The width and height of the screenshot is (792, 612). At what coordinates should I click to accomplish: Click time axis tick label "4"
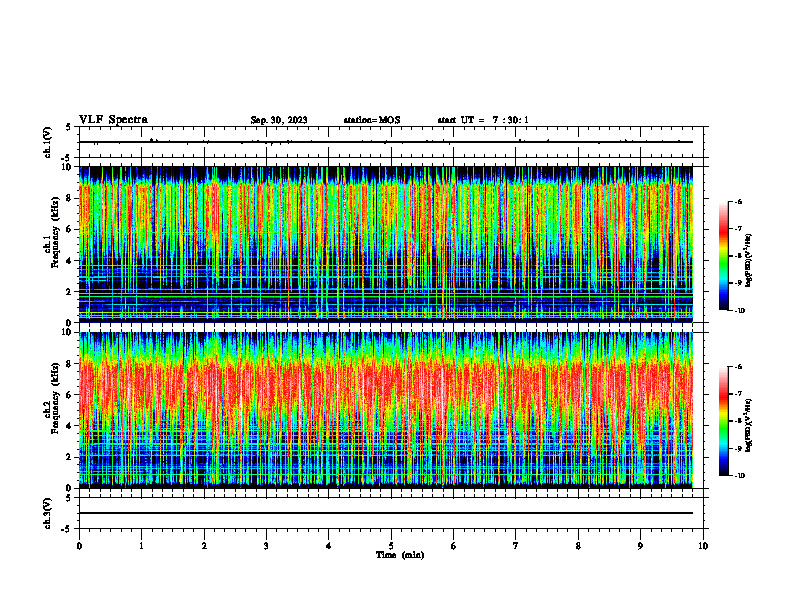(329, 546)
